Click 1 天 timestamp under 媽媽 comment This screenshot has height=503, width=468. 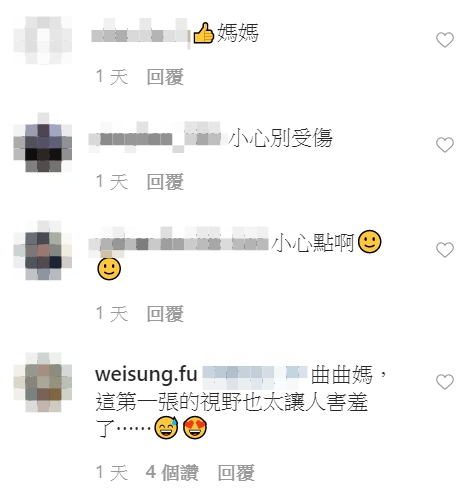[112, 77]
